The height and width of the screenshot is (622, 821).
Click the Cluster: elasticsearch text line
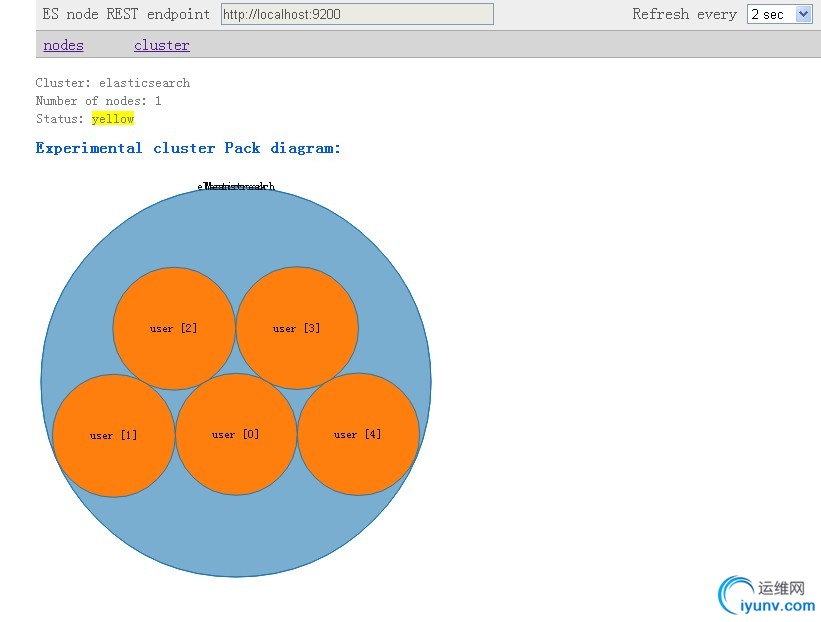[113, 83]
